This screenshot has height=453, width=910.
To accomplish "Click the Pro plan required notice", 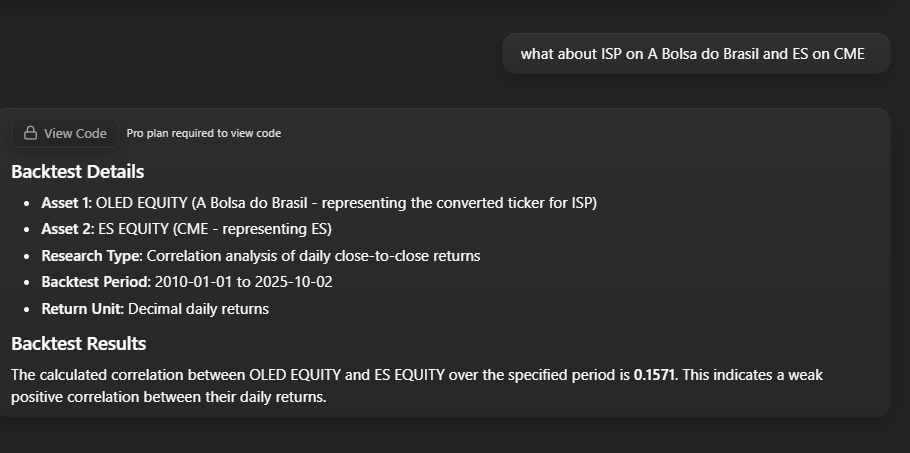I will pos(203,133).
